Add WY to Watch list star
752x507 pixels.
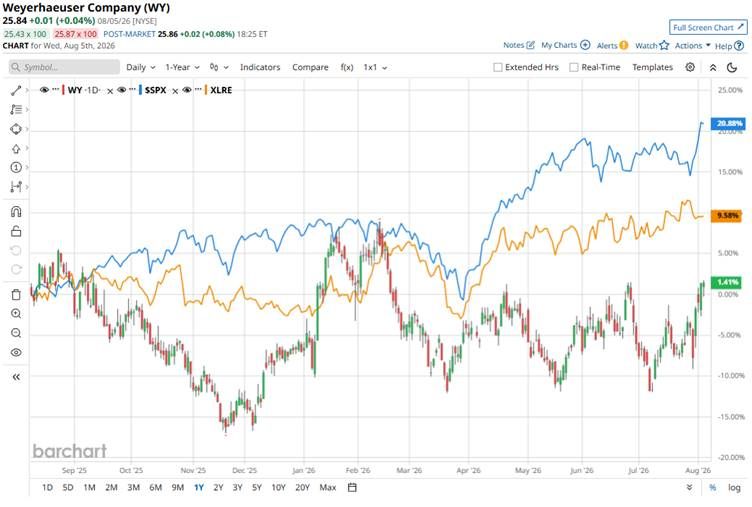click(652, 46)
